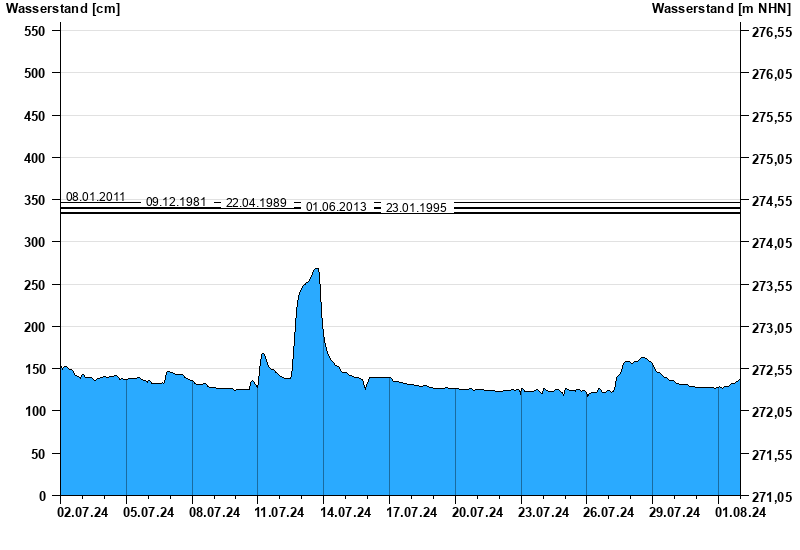Click the 271,05 value on right axis
The width and height of the screenshot is (800, 550).
click(x=771, y=496)
